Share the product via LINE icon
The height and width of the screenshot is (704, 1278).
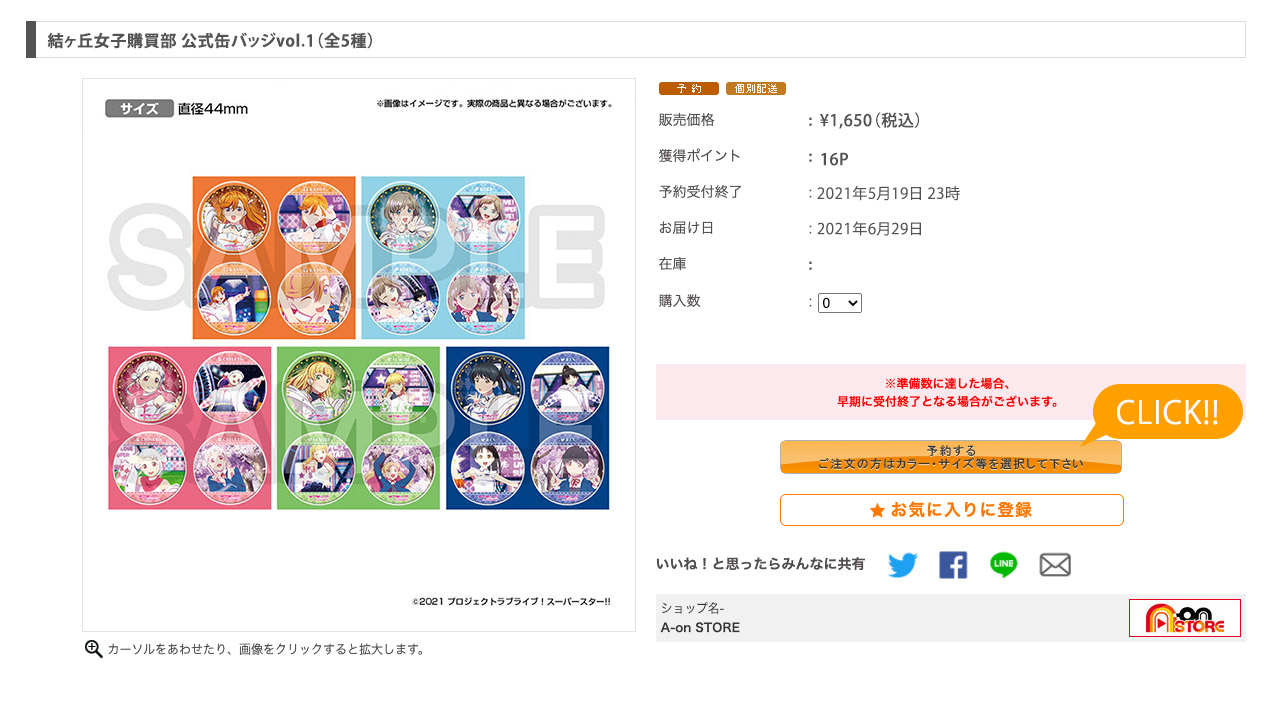(x=1004, y=565)
